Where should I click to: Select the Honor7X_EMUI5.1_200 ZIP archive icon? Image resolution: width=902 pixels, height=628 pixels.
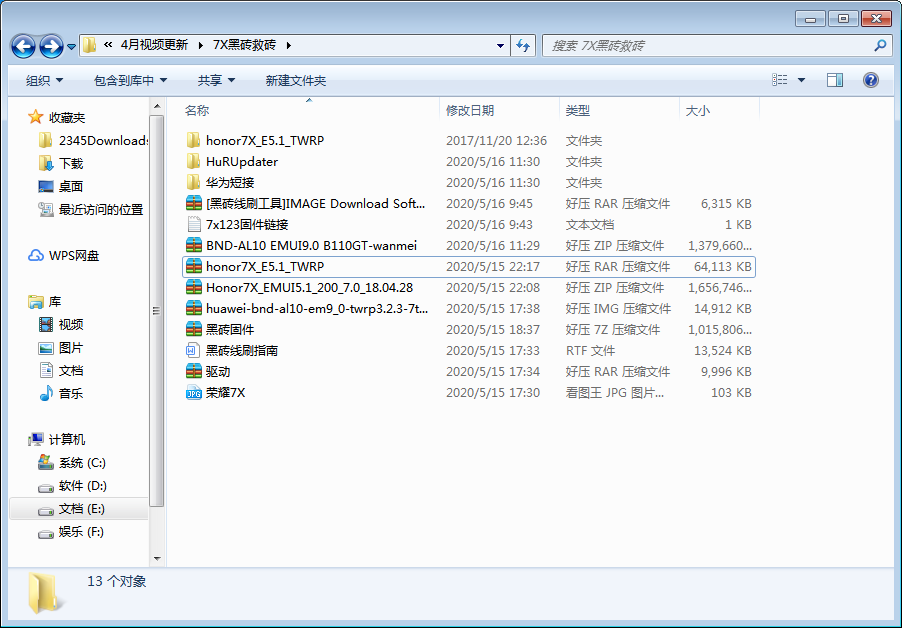194,288
